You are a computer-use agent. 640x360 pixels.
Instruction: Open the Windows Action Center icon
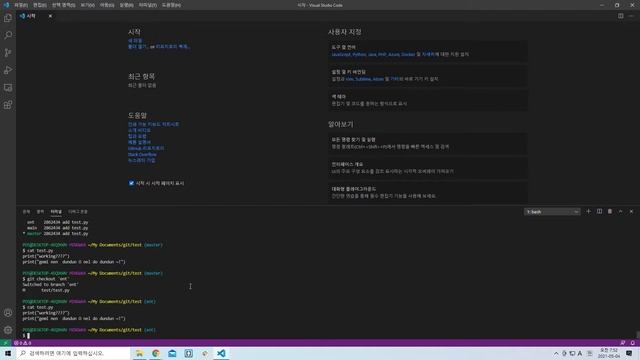[x=629, y=353]
